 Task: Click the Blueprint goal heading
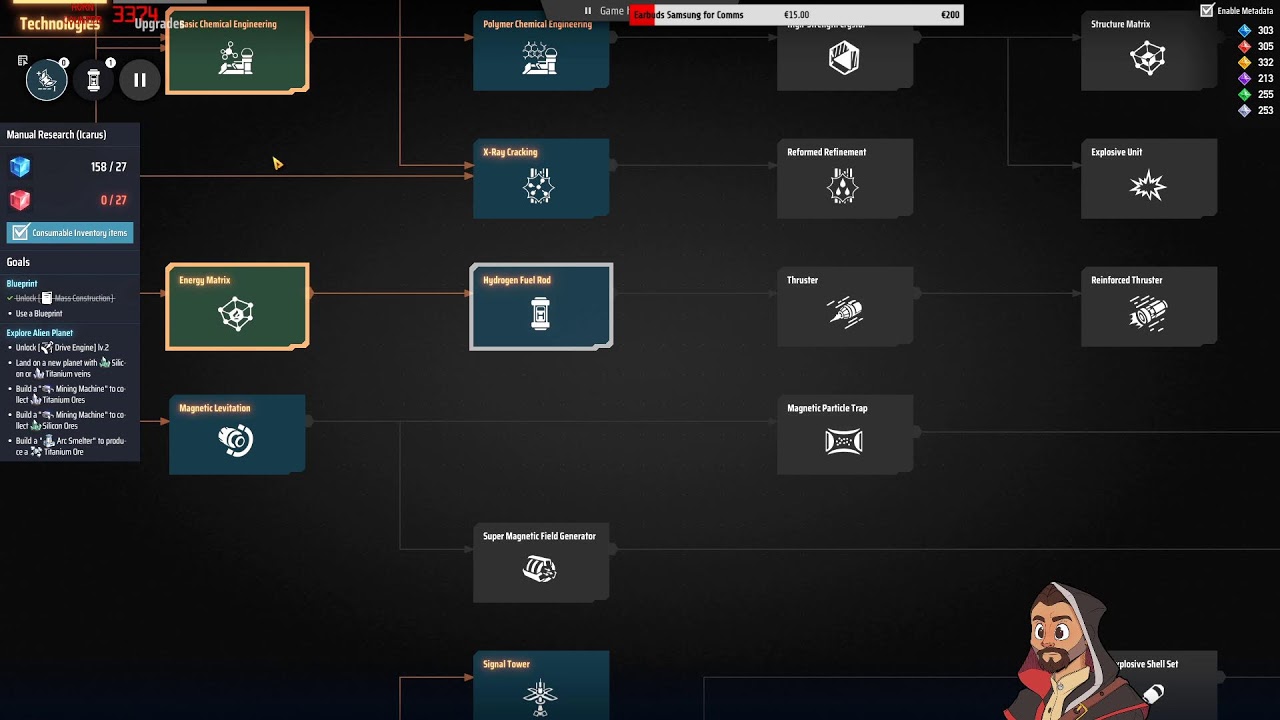[22, 284]
